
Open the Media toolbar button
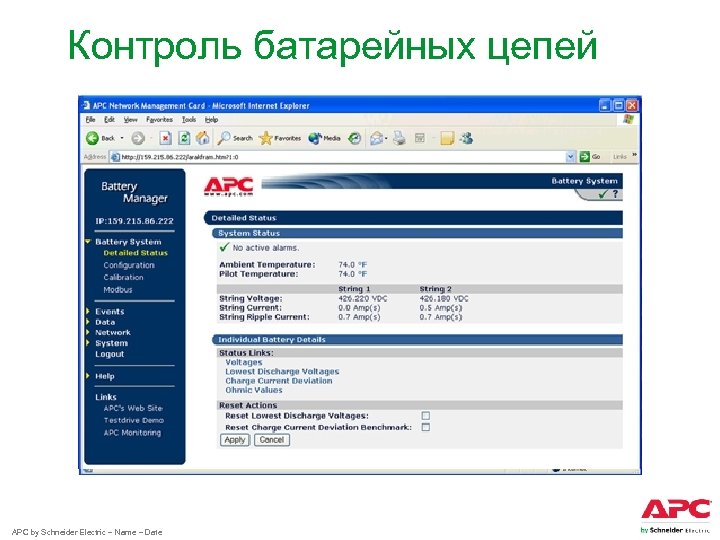pos(324,138)
